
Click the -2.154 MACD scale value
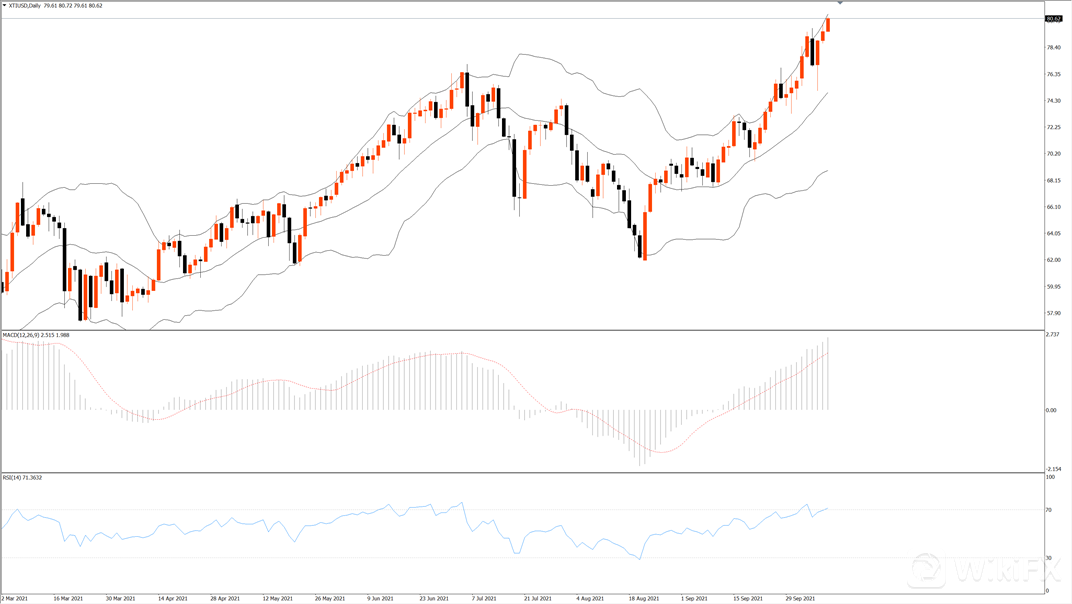(x=1052, y=468)
